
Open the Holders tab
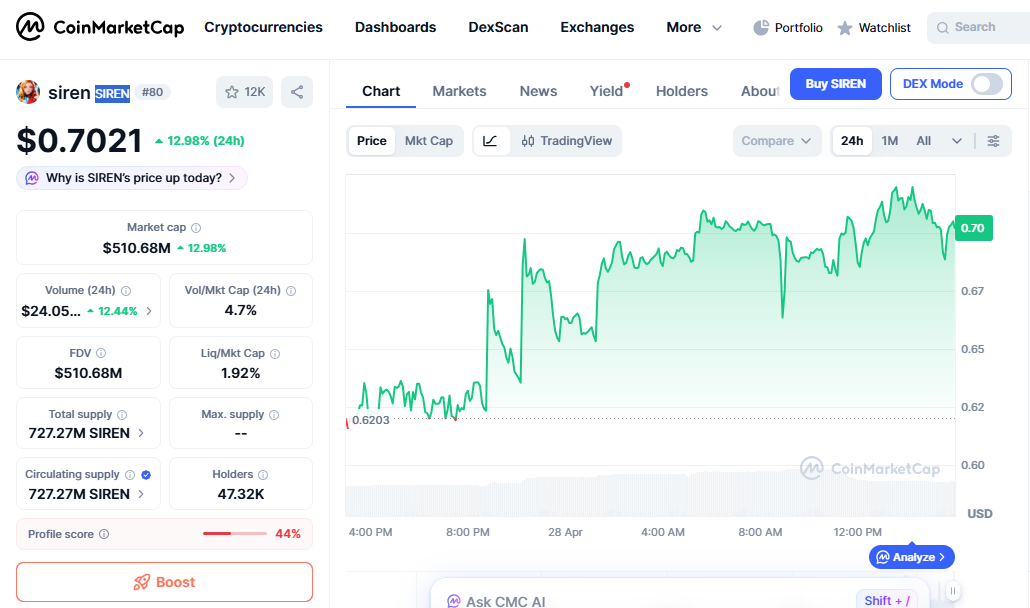click(682, 91)
